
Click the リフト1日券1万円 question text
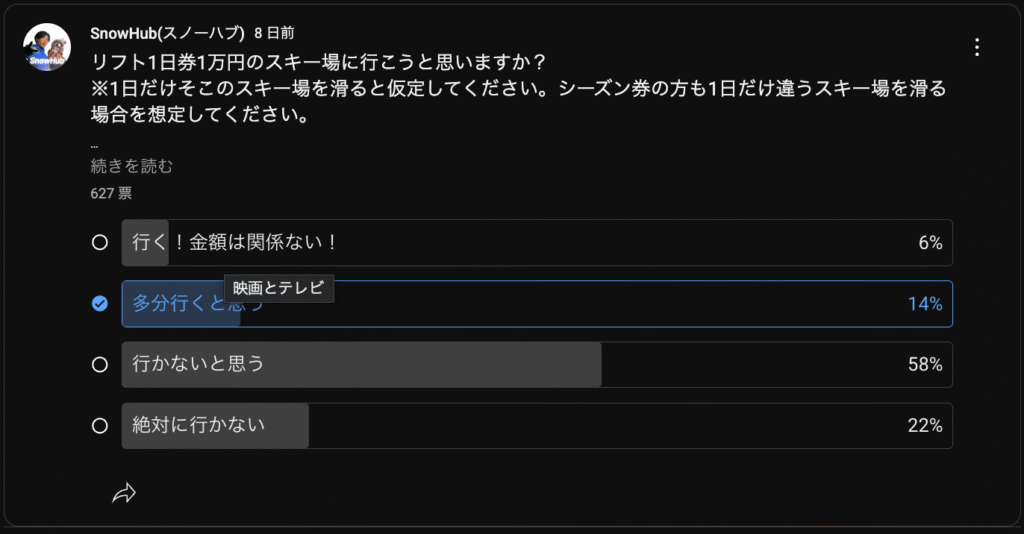pyautogui.click(x=320, y=62)
